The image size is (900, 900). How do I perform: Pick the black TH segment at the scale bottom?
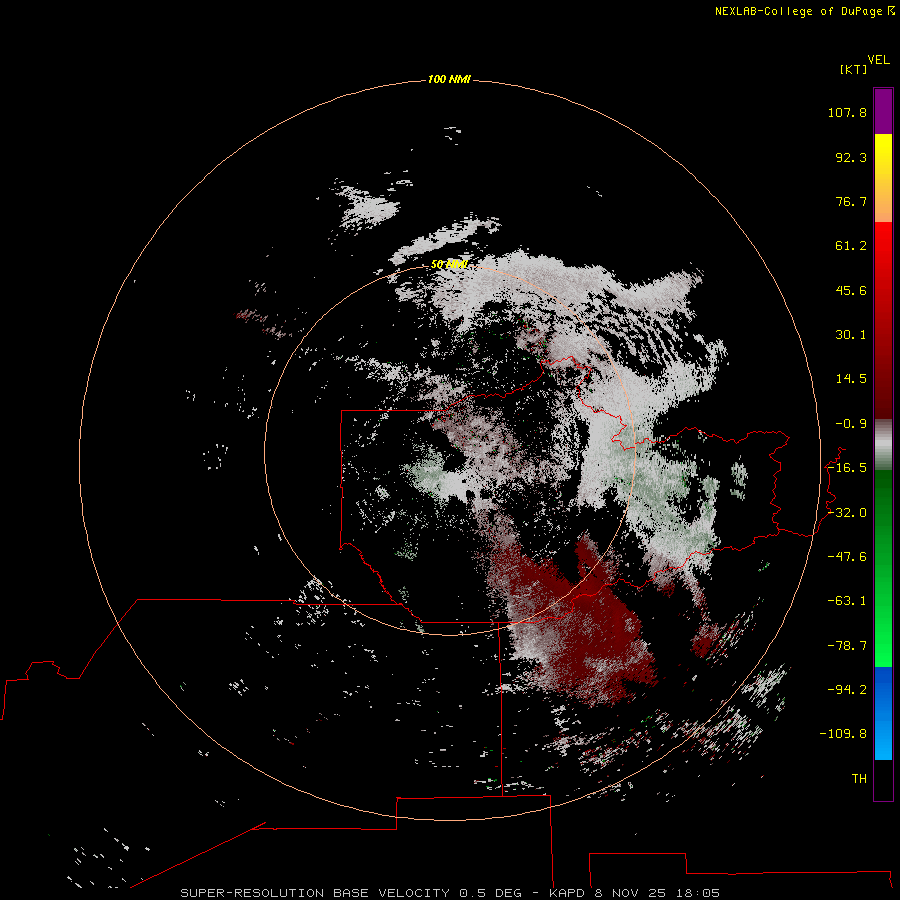pos(883,779)
